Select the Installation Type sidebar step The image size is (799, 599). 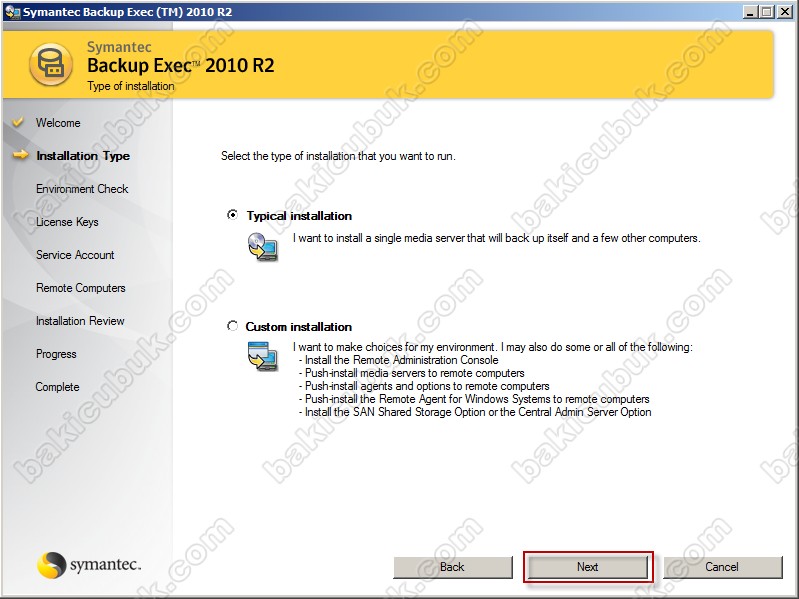click(x=83, y=156)
